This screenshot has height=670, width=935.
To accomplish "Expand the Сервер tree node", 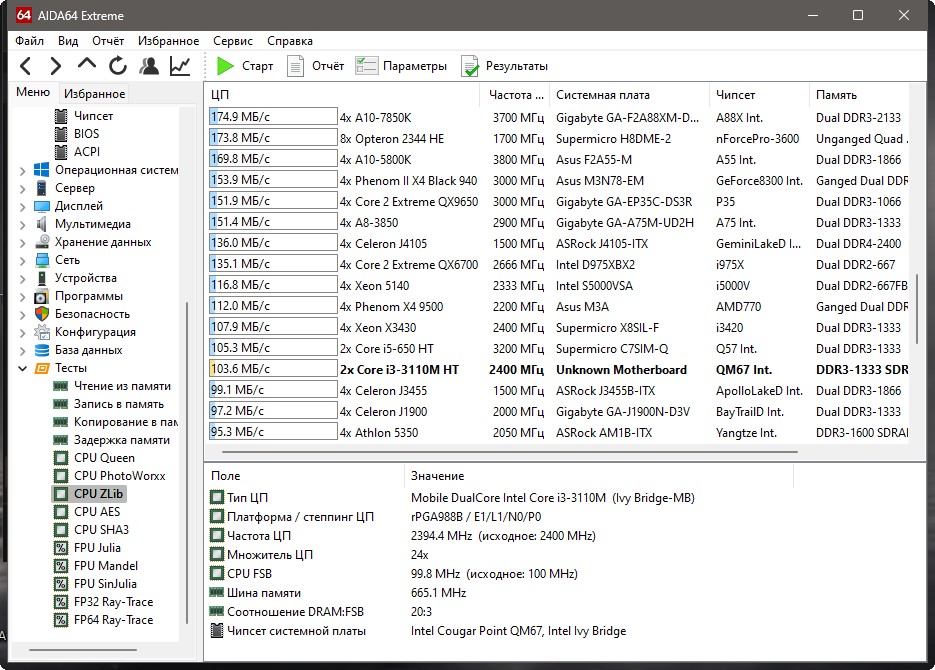I will [23, 189].
